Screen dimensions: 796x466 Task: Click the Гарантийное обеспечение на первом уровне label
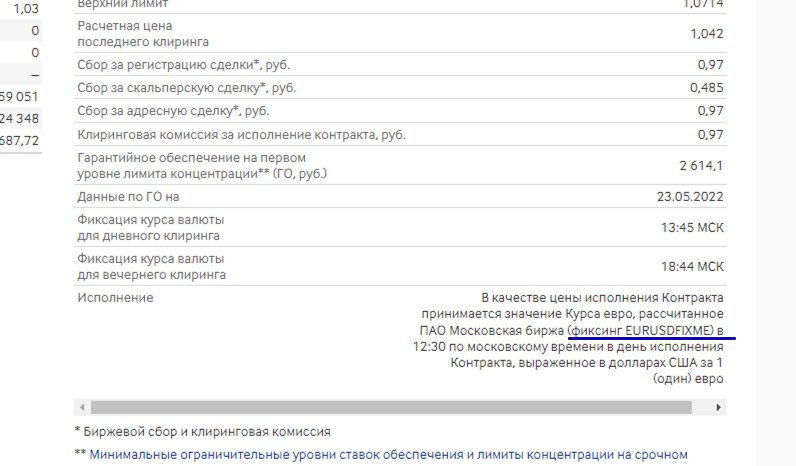pos(192,166)
